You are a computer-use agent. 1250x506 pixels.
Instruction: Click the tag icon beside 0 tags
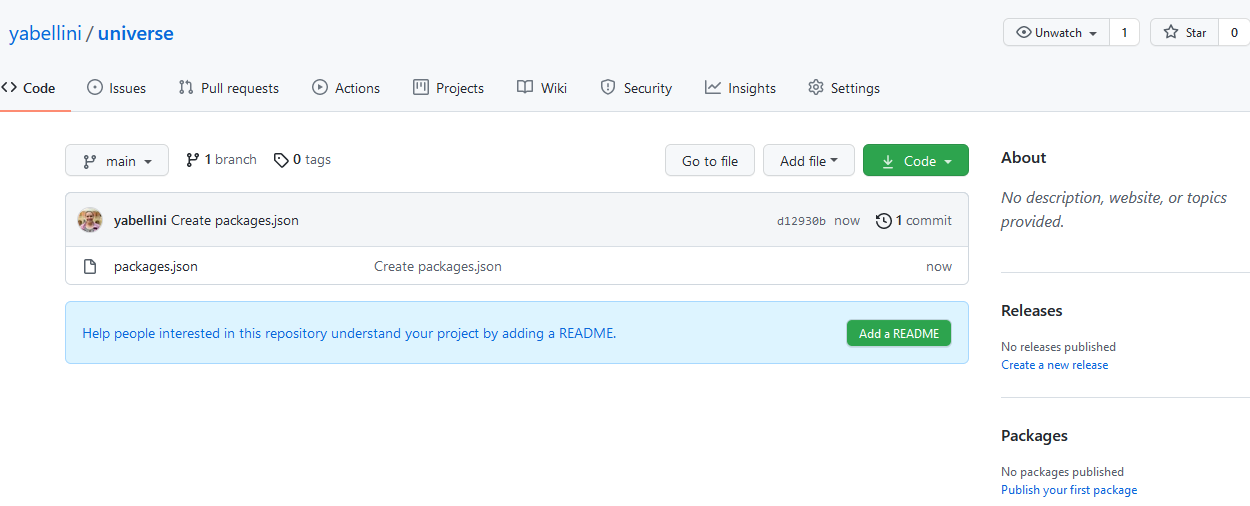[x=281, y=160]
